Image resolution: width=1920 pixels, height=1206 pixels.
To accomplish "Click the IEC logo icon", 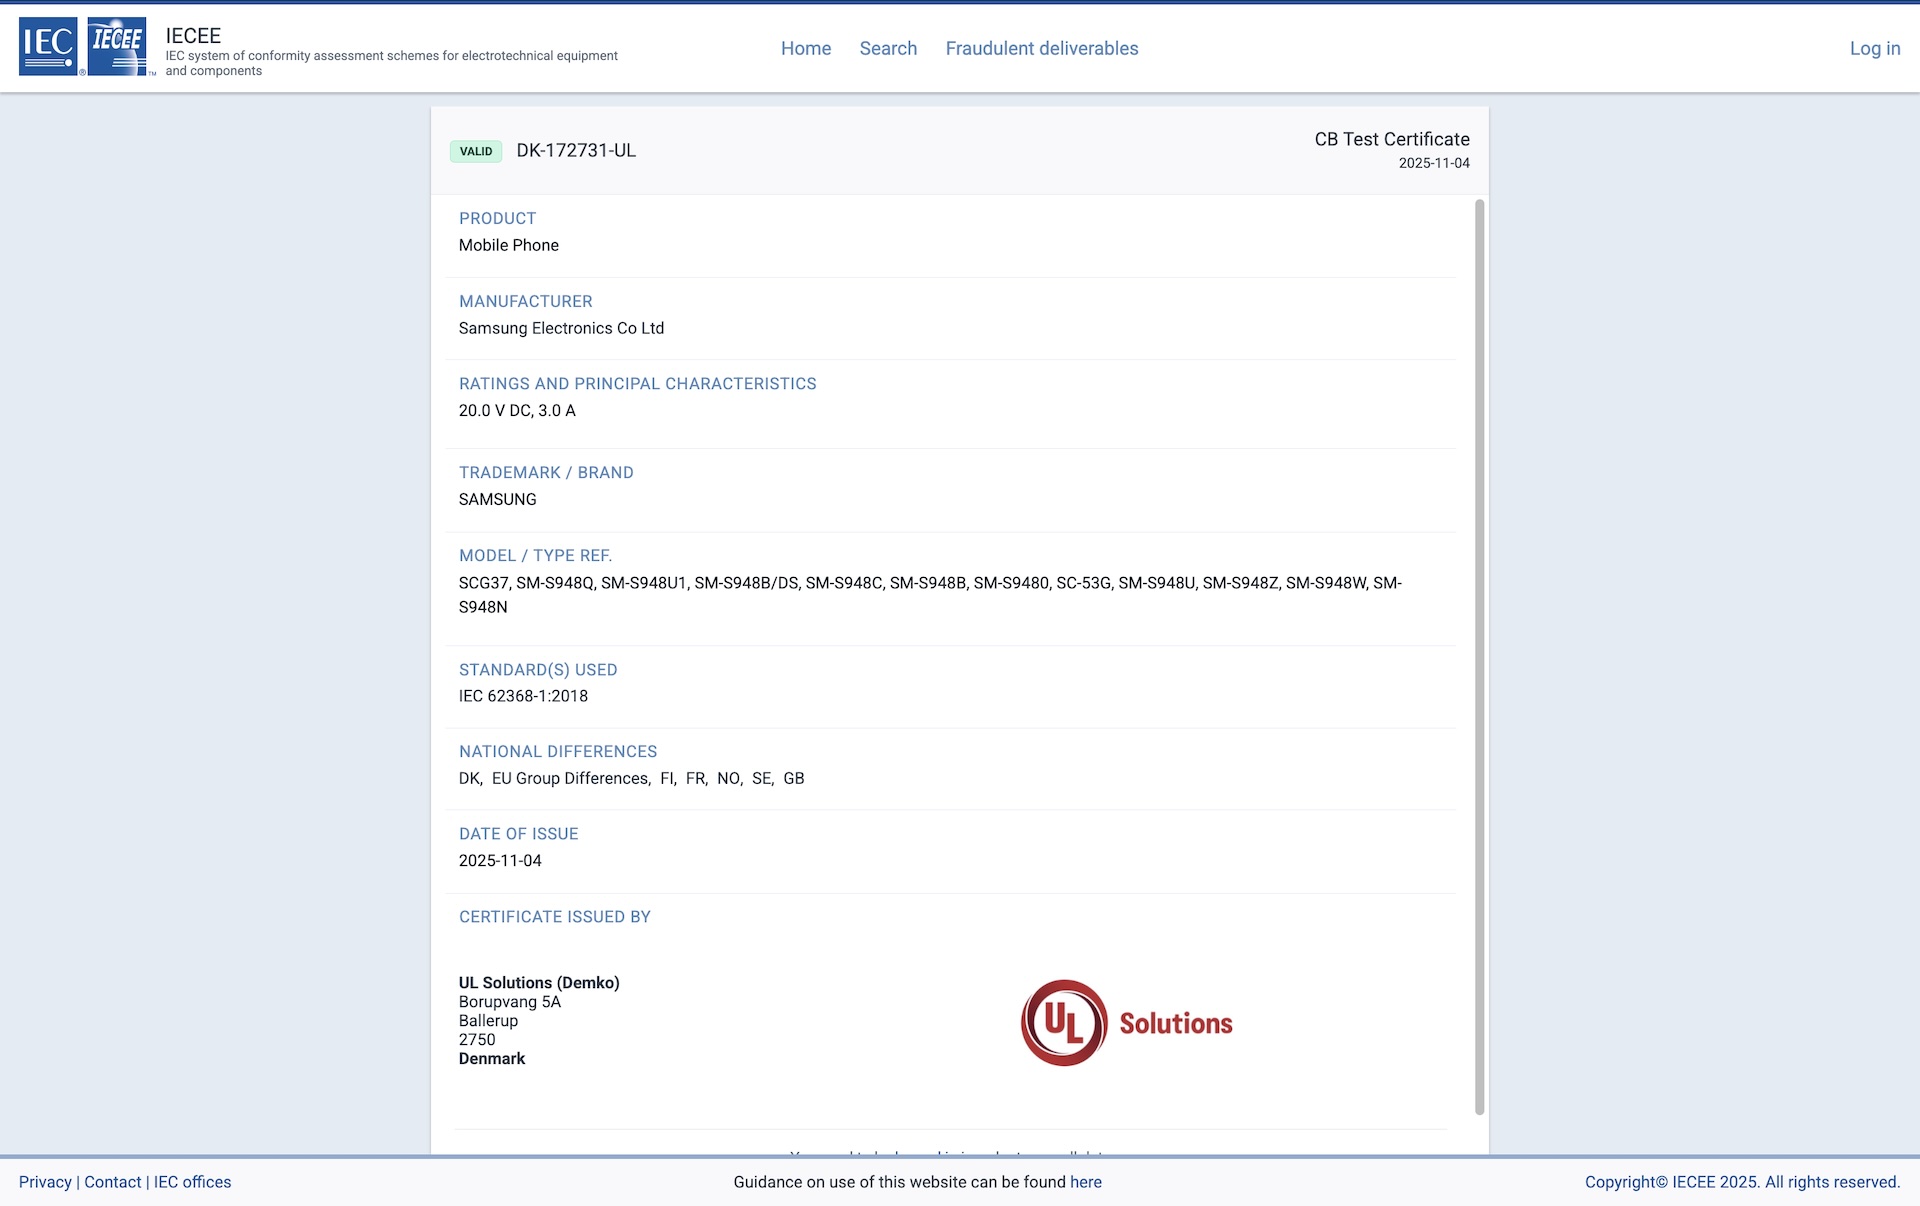I will (x=48, y=46).
